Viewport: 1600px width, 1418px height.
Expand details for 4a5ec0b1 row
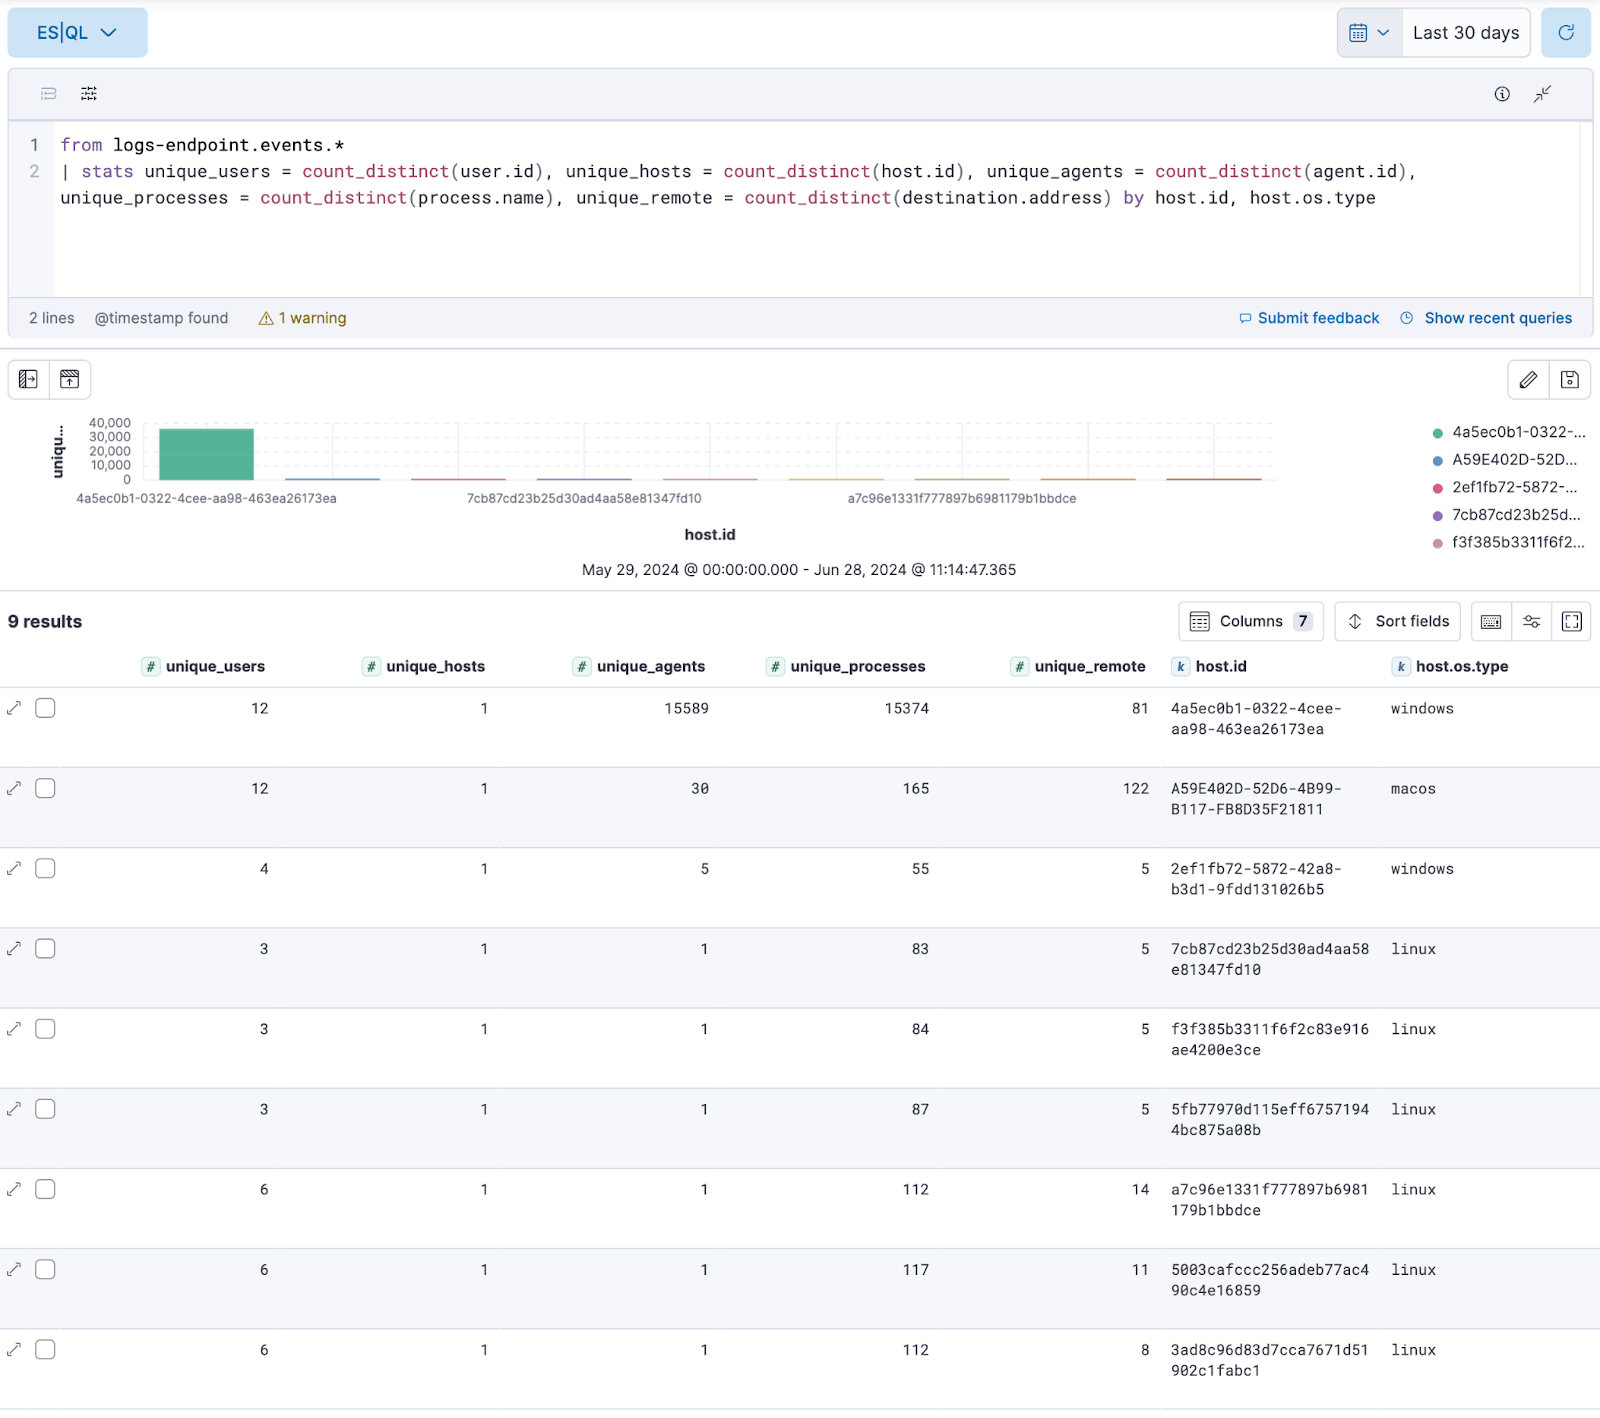[14, 708]
